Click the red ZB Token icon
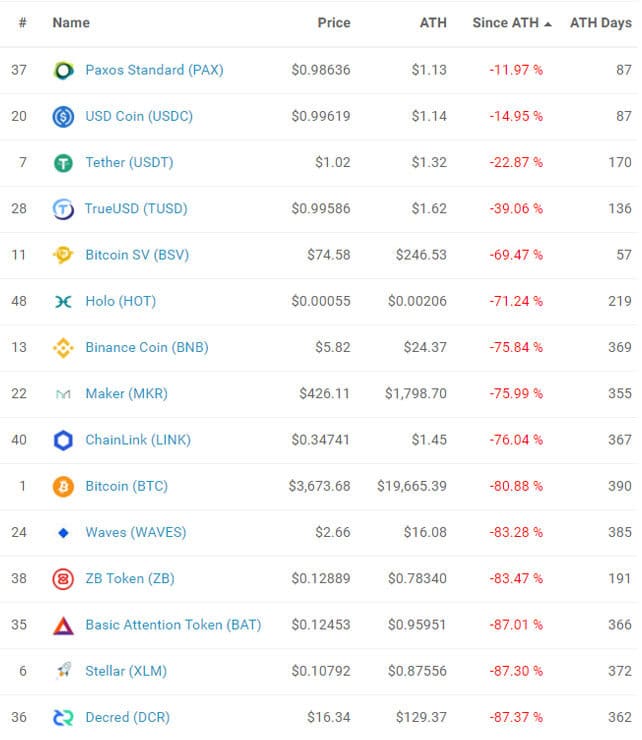Screen dimensions: 642x740 pyautogui.click(x=63, y=579)
